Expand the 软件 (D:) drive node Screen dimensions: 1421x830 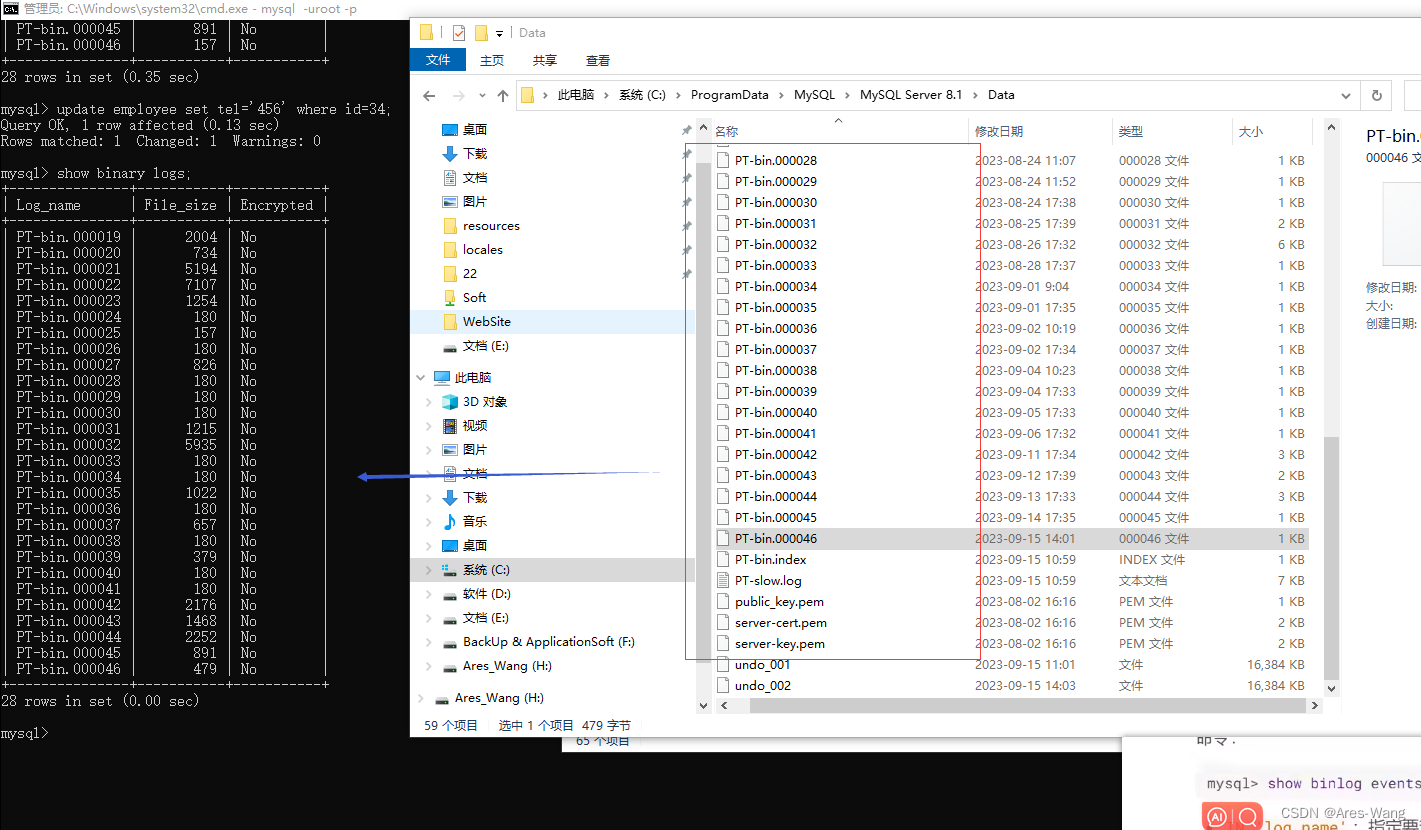(x=430, y=593)
